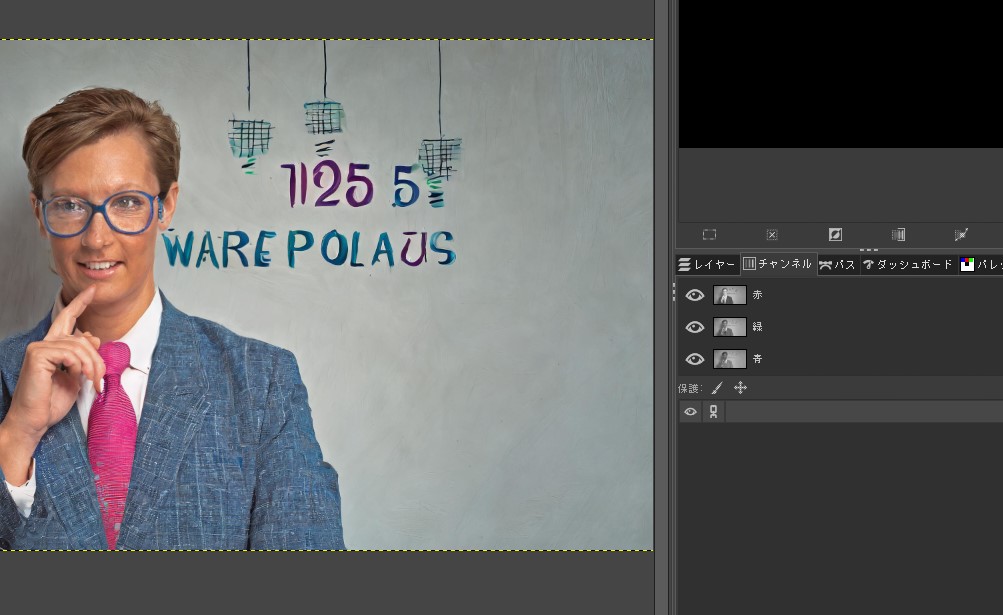Screen dimensions: 1003x615
Task: Select the 赤 channel thumbnail
Action: pos(729,295)
